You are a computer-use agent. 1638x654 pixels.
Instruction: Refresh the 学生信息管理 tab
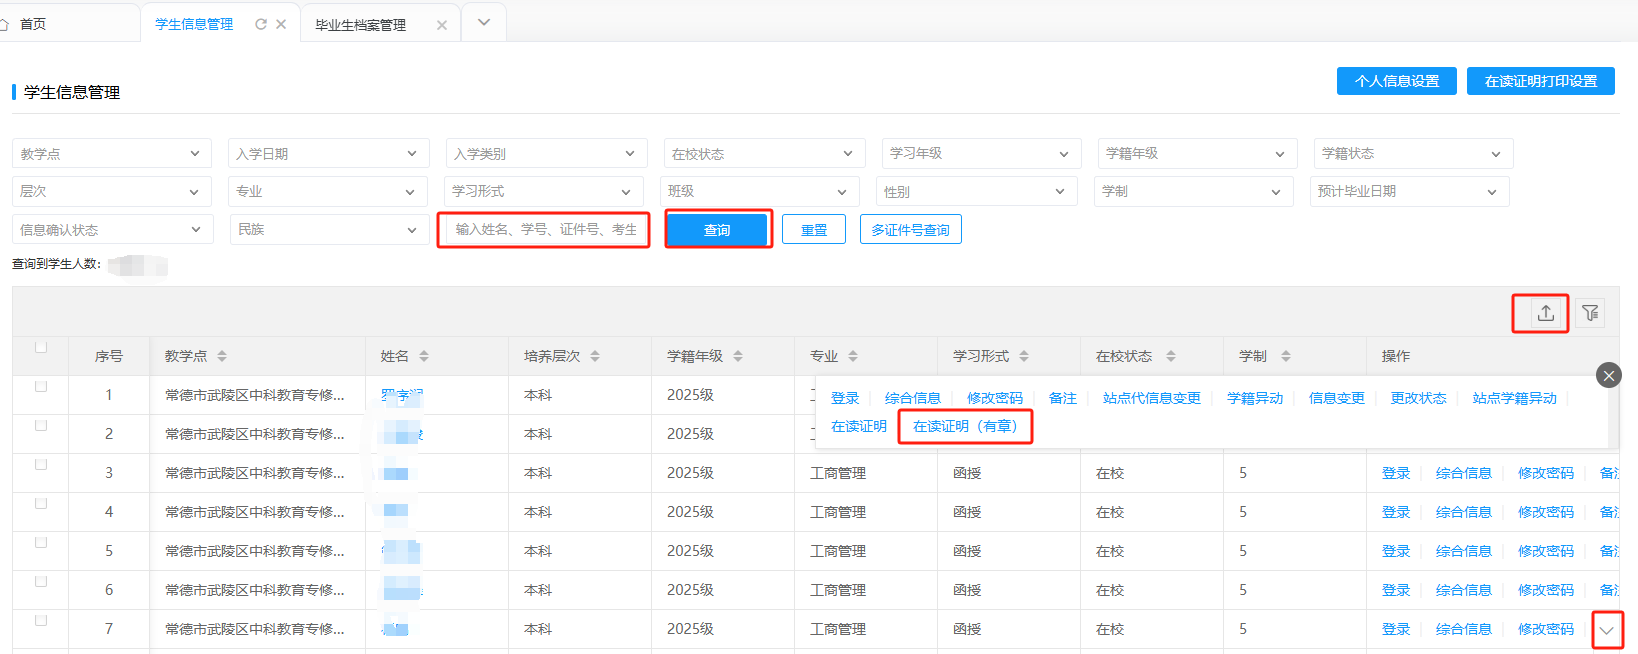pos(261,24)
